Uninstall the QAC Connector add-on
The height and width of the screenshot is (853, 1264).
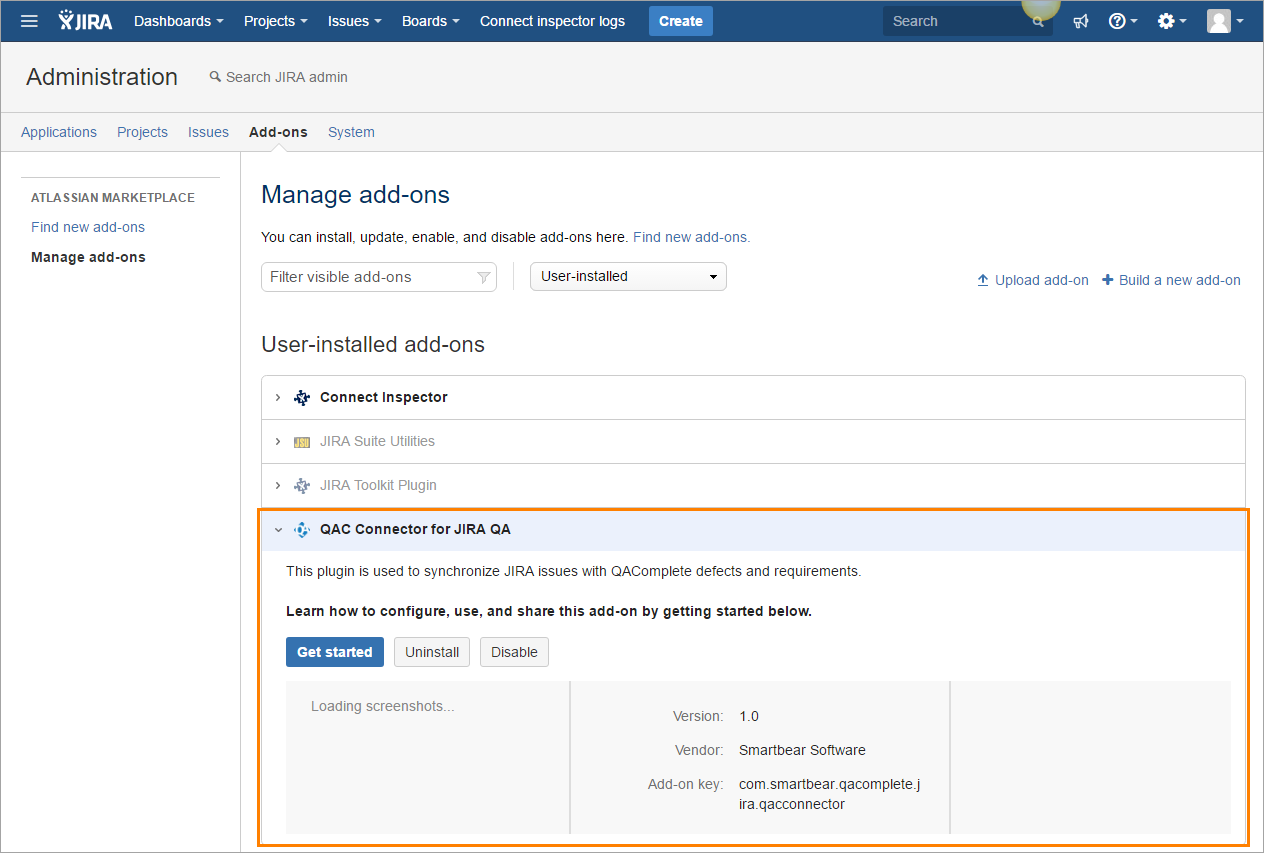pos(431,651)
